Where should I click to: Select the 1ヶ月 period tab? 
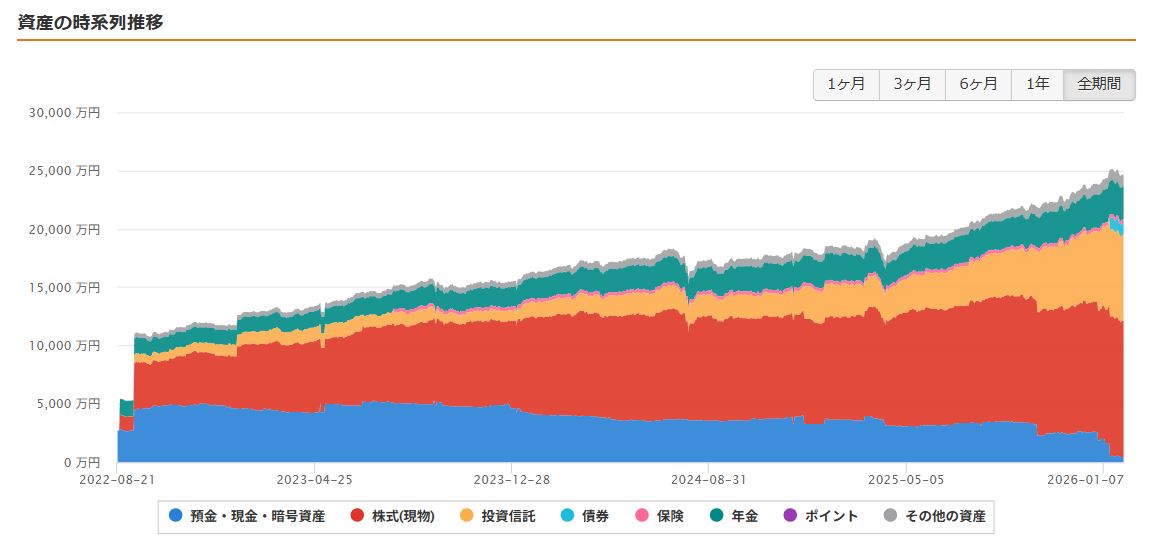[x=846, y=84]
